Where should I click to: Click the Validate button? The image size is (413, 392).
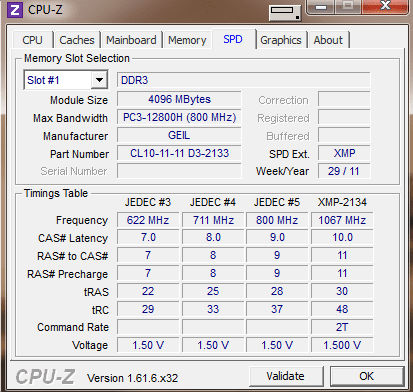click(x=286, y=376)
